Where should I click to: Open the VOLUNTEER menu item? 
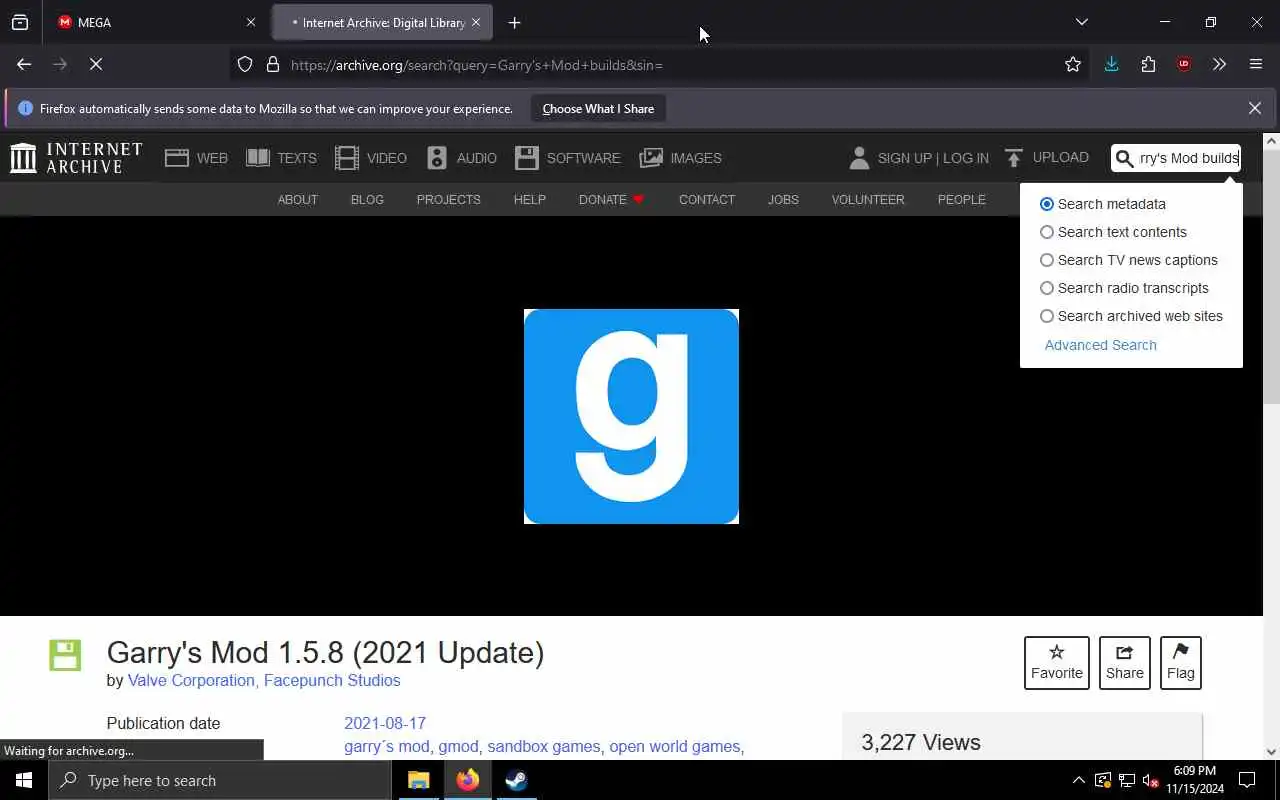coord(868,199)
